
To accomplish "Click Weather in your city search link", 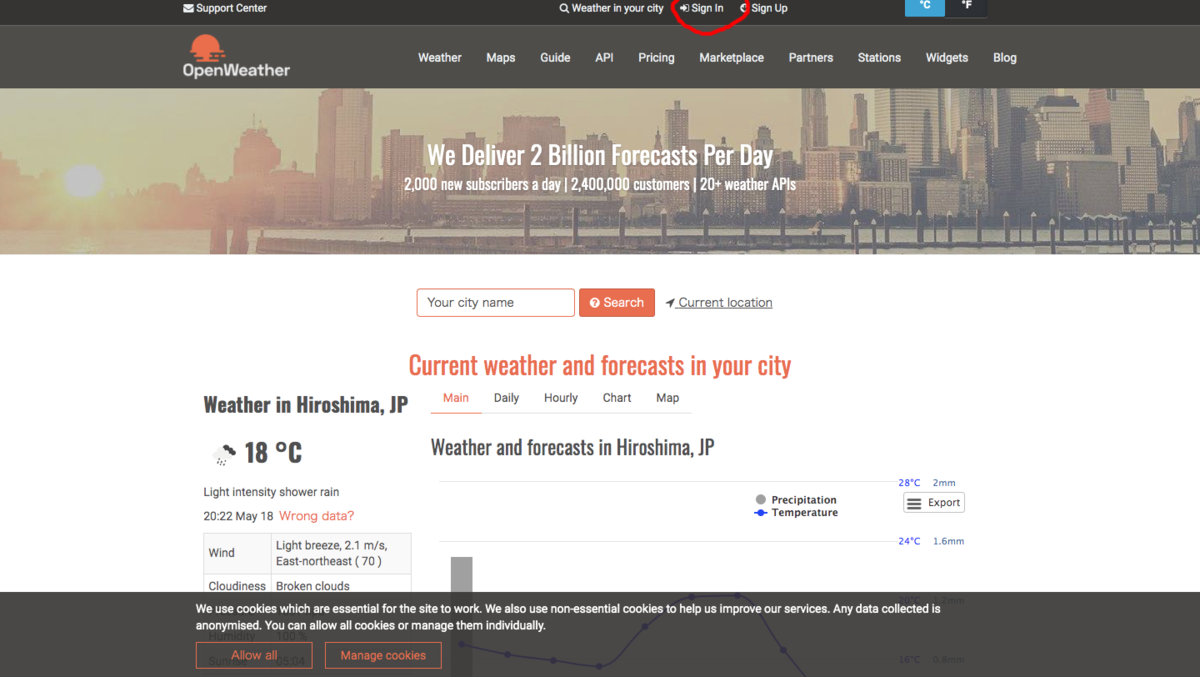I will click(x=611, y=8).
